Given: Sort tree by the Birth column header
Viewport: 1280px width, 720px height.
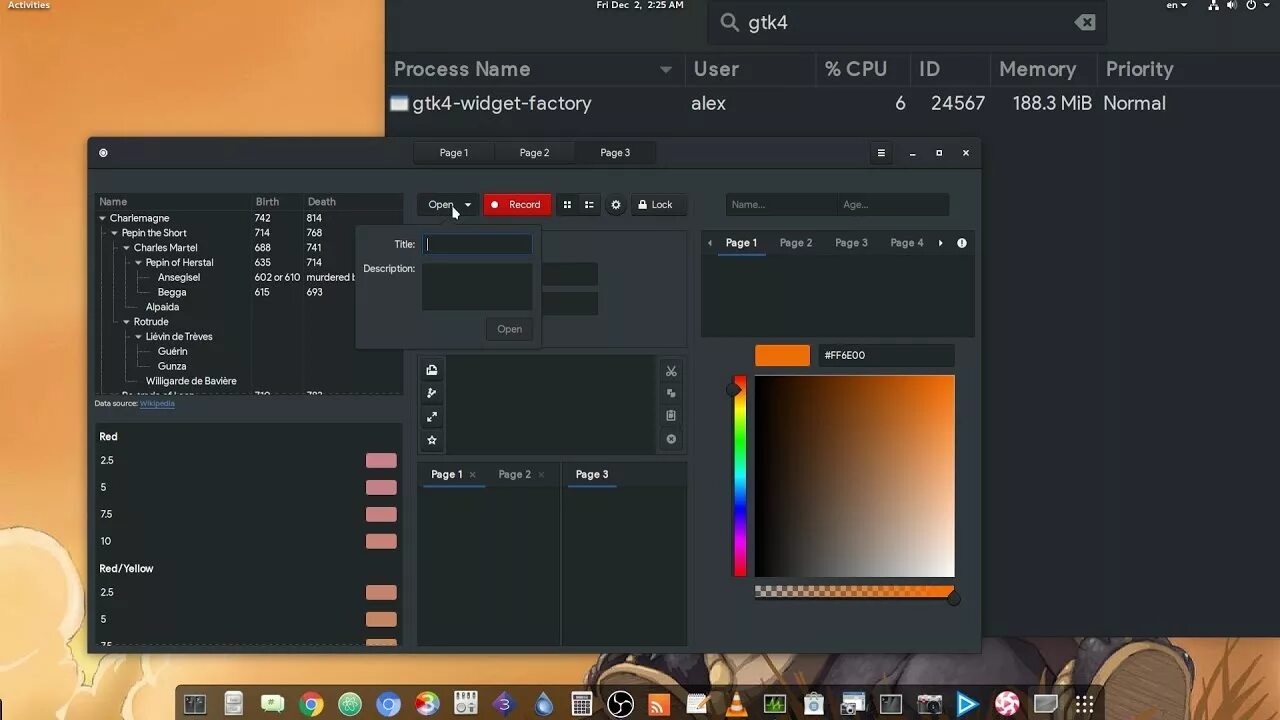Looking at the screenshot, I should pos(277,202).
